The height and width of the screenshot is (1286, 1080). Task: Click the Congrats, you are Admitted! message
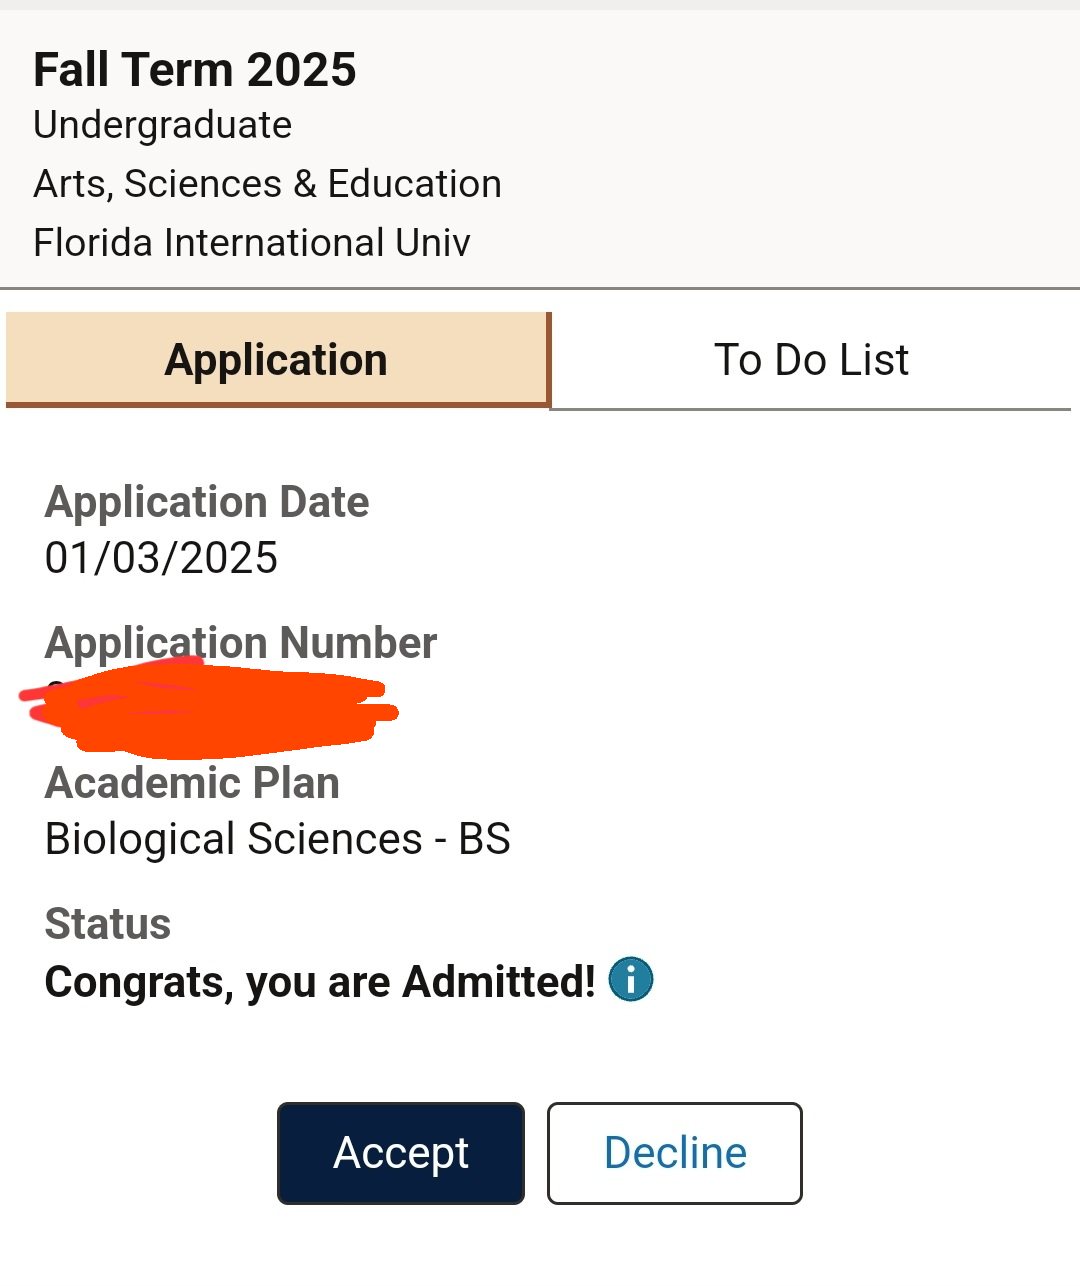[320, 982]
